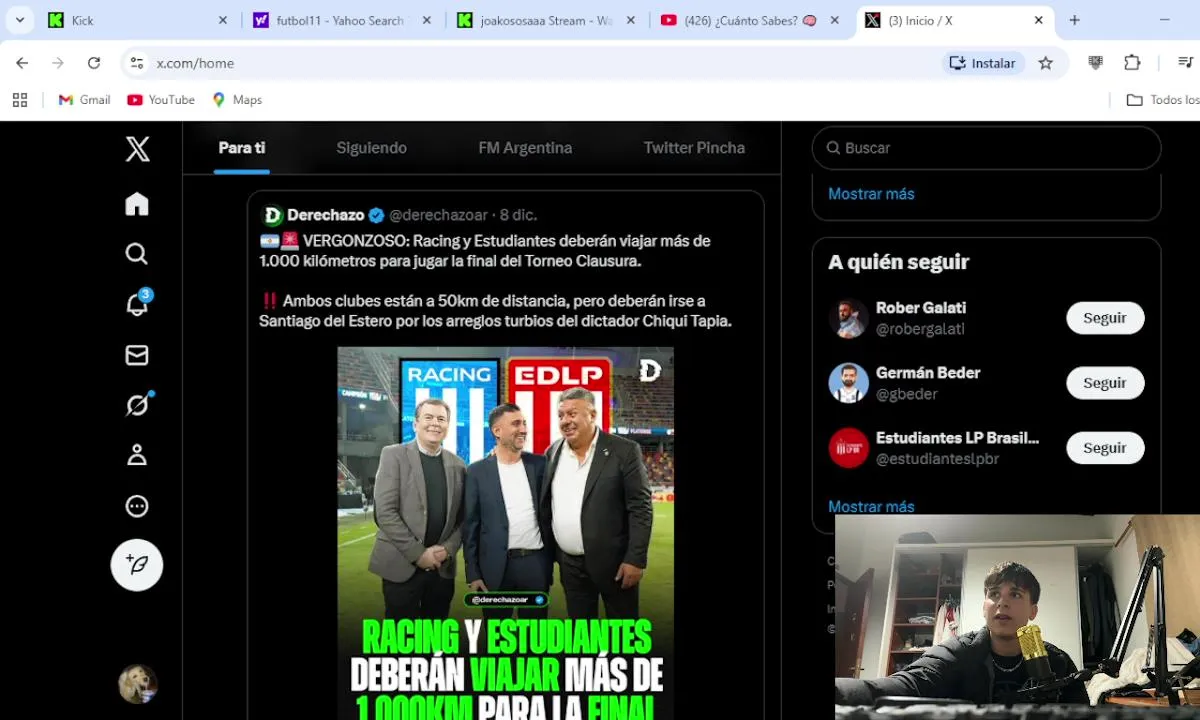
Task: Bookmark this page with star icon
Action: [1046, 63]
